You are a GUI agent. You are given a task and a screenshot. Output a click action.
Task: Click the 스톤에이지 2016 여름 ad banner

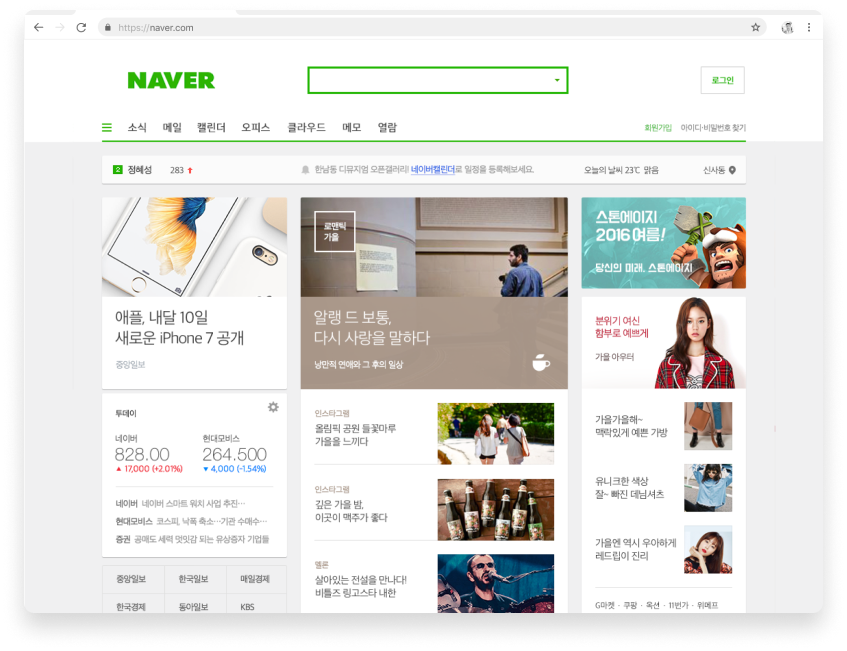663,243
